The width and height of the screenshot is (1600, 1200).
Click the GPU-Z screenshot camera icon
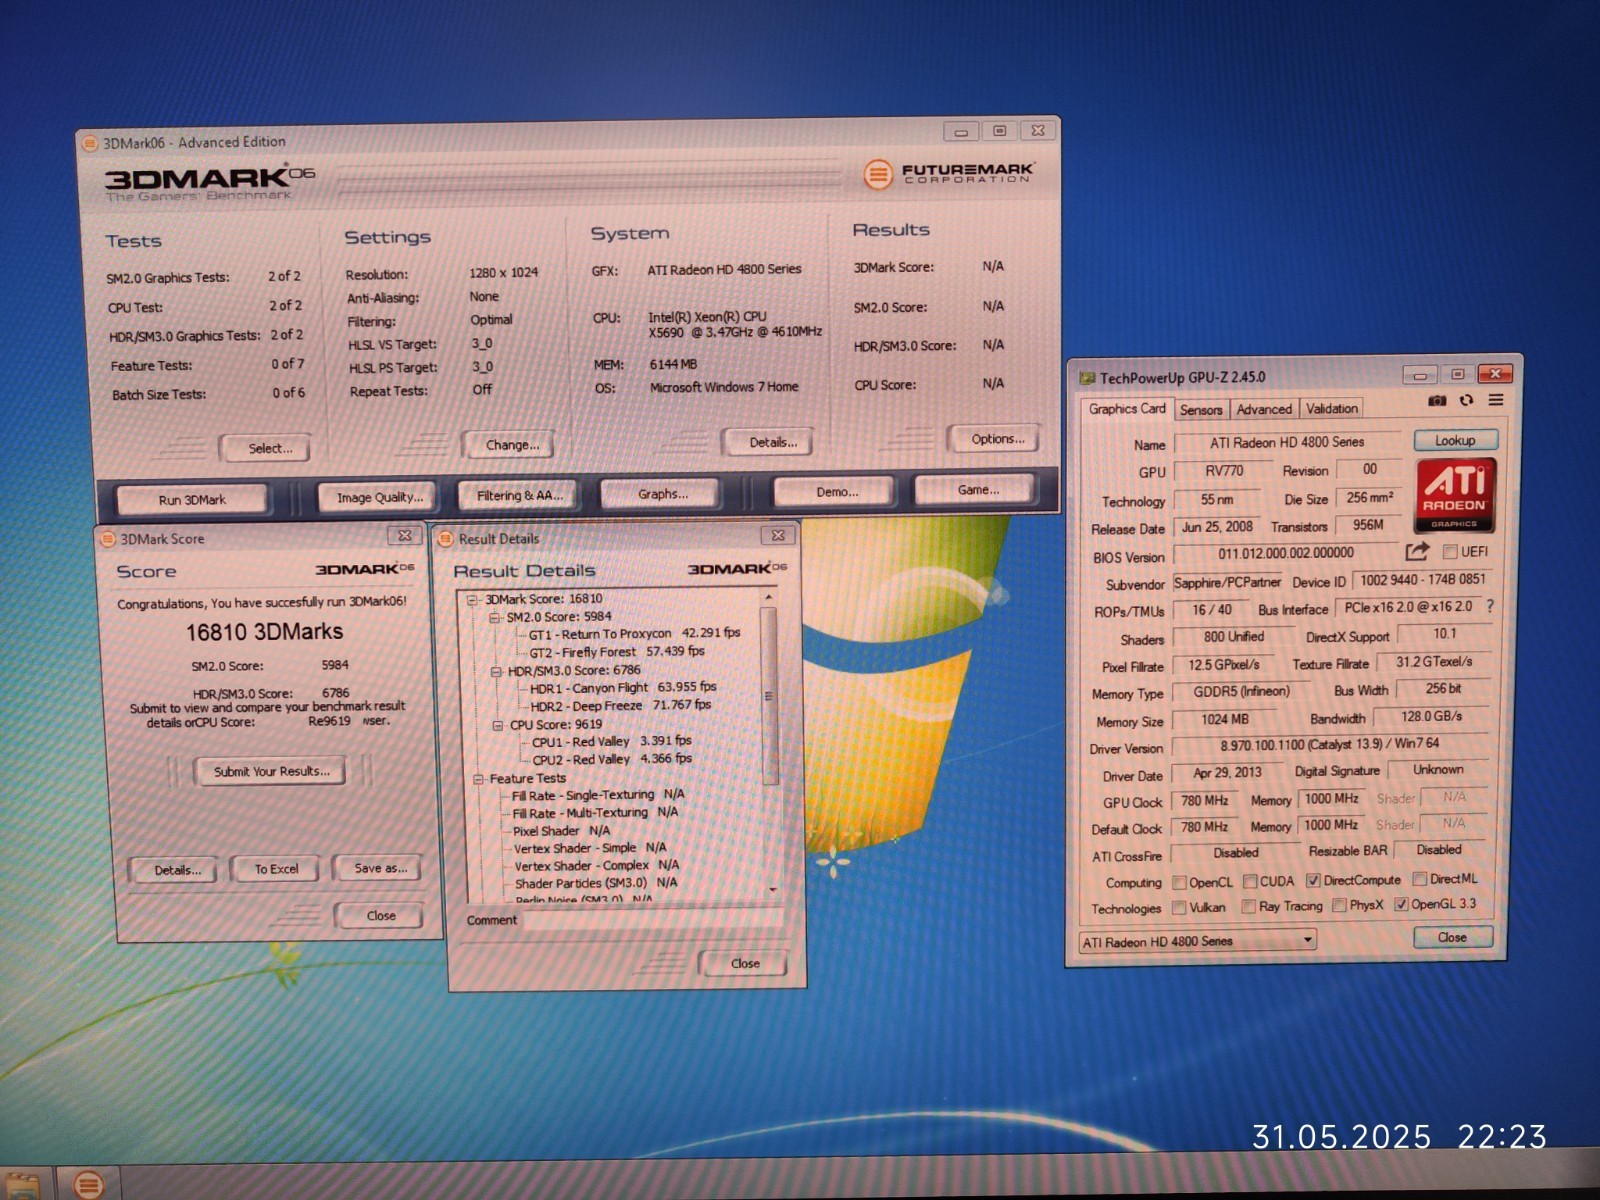point(1437,400)
